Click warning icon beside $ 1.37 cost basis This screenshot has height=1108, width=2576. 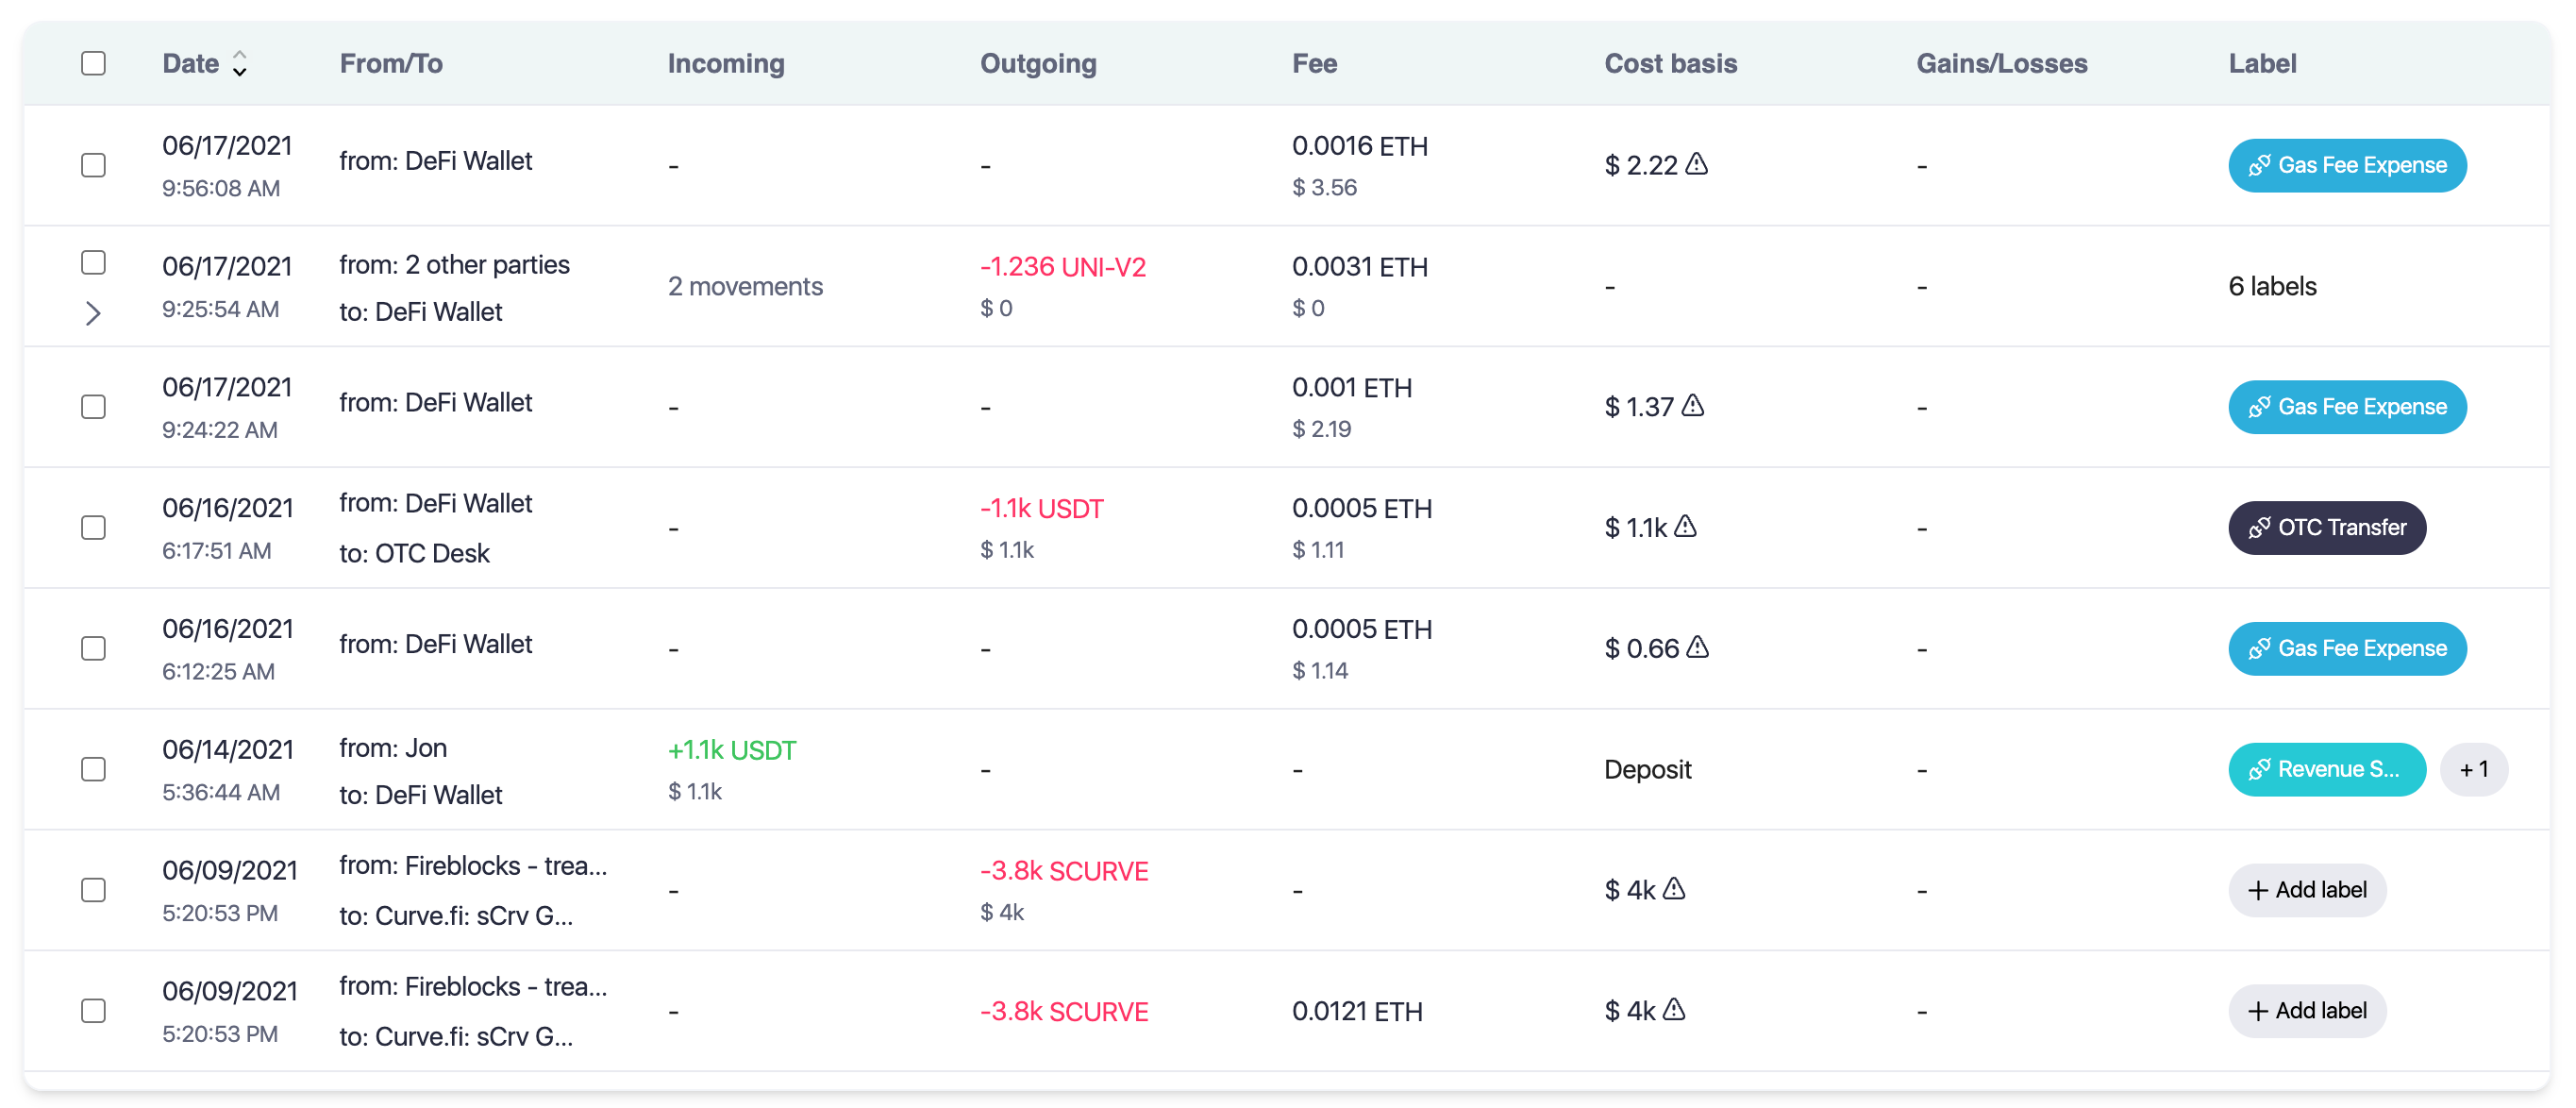(x=1693, y=405)
